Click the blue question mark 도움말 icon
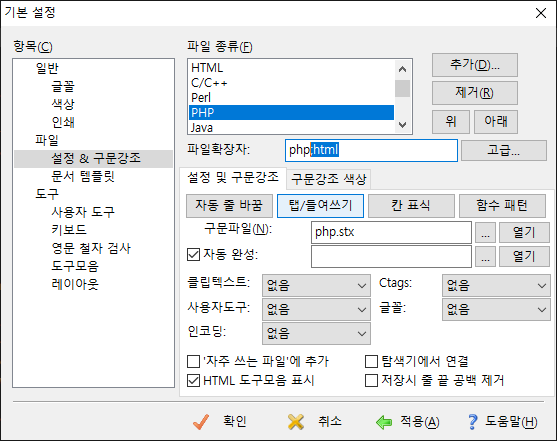This screenshot has height=441, width=557. 472,422
